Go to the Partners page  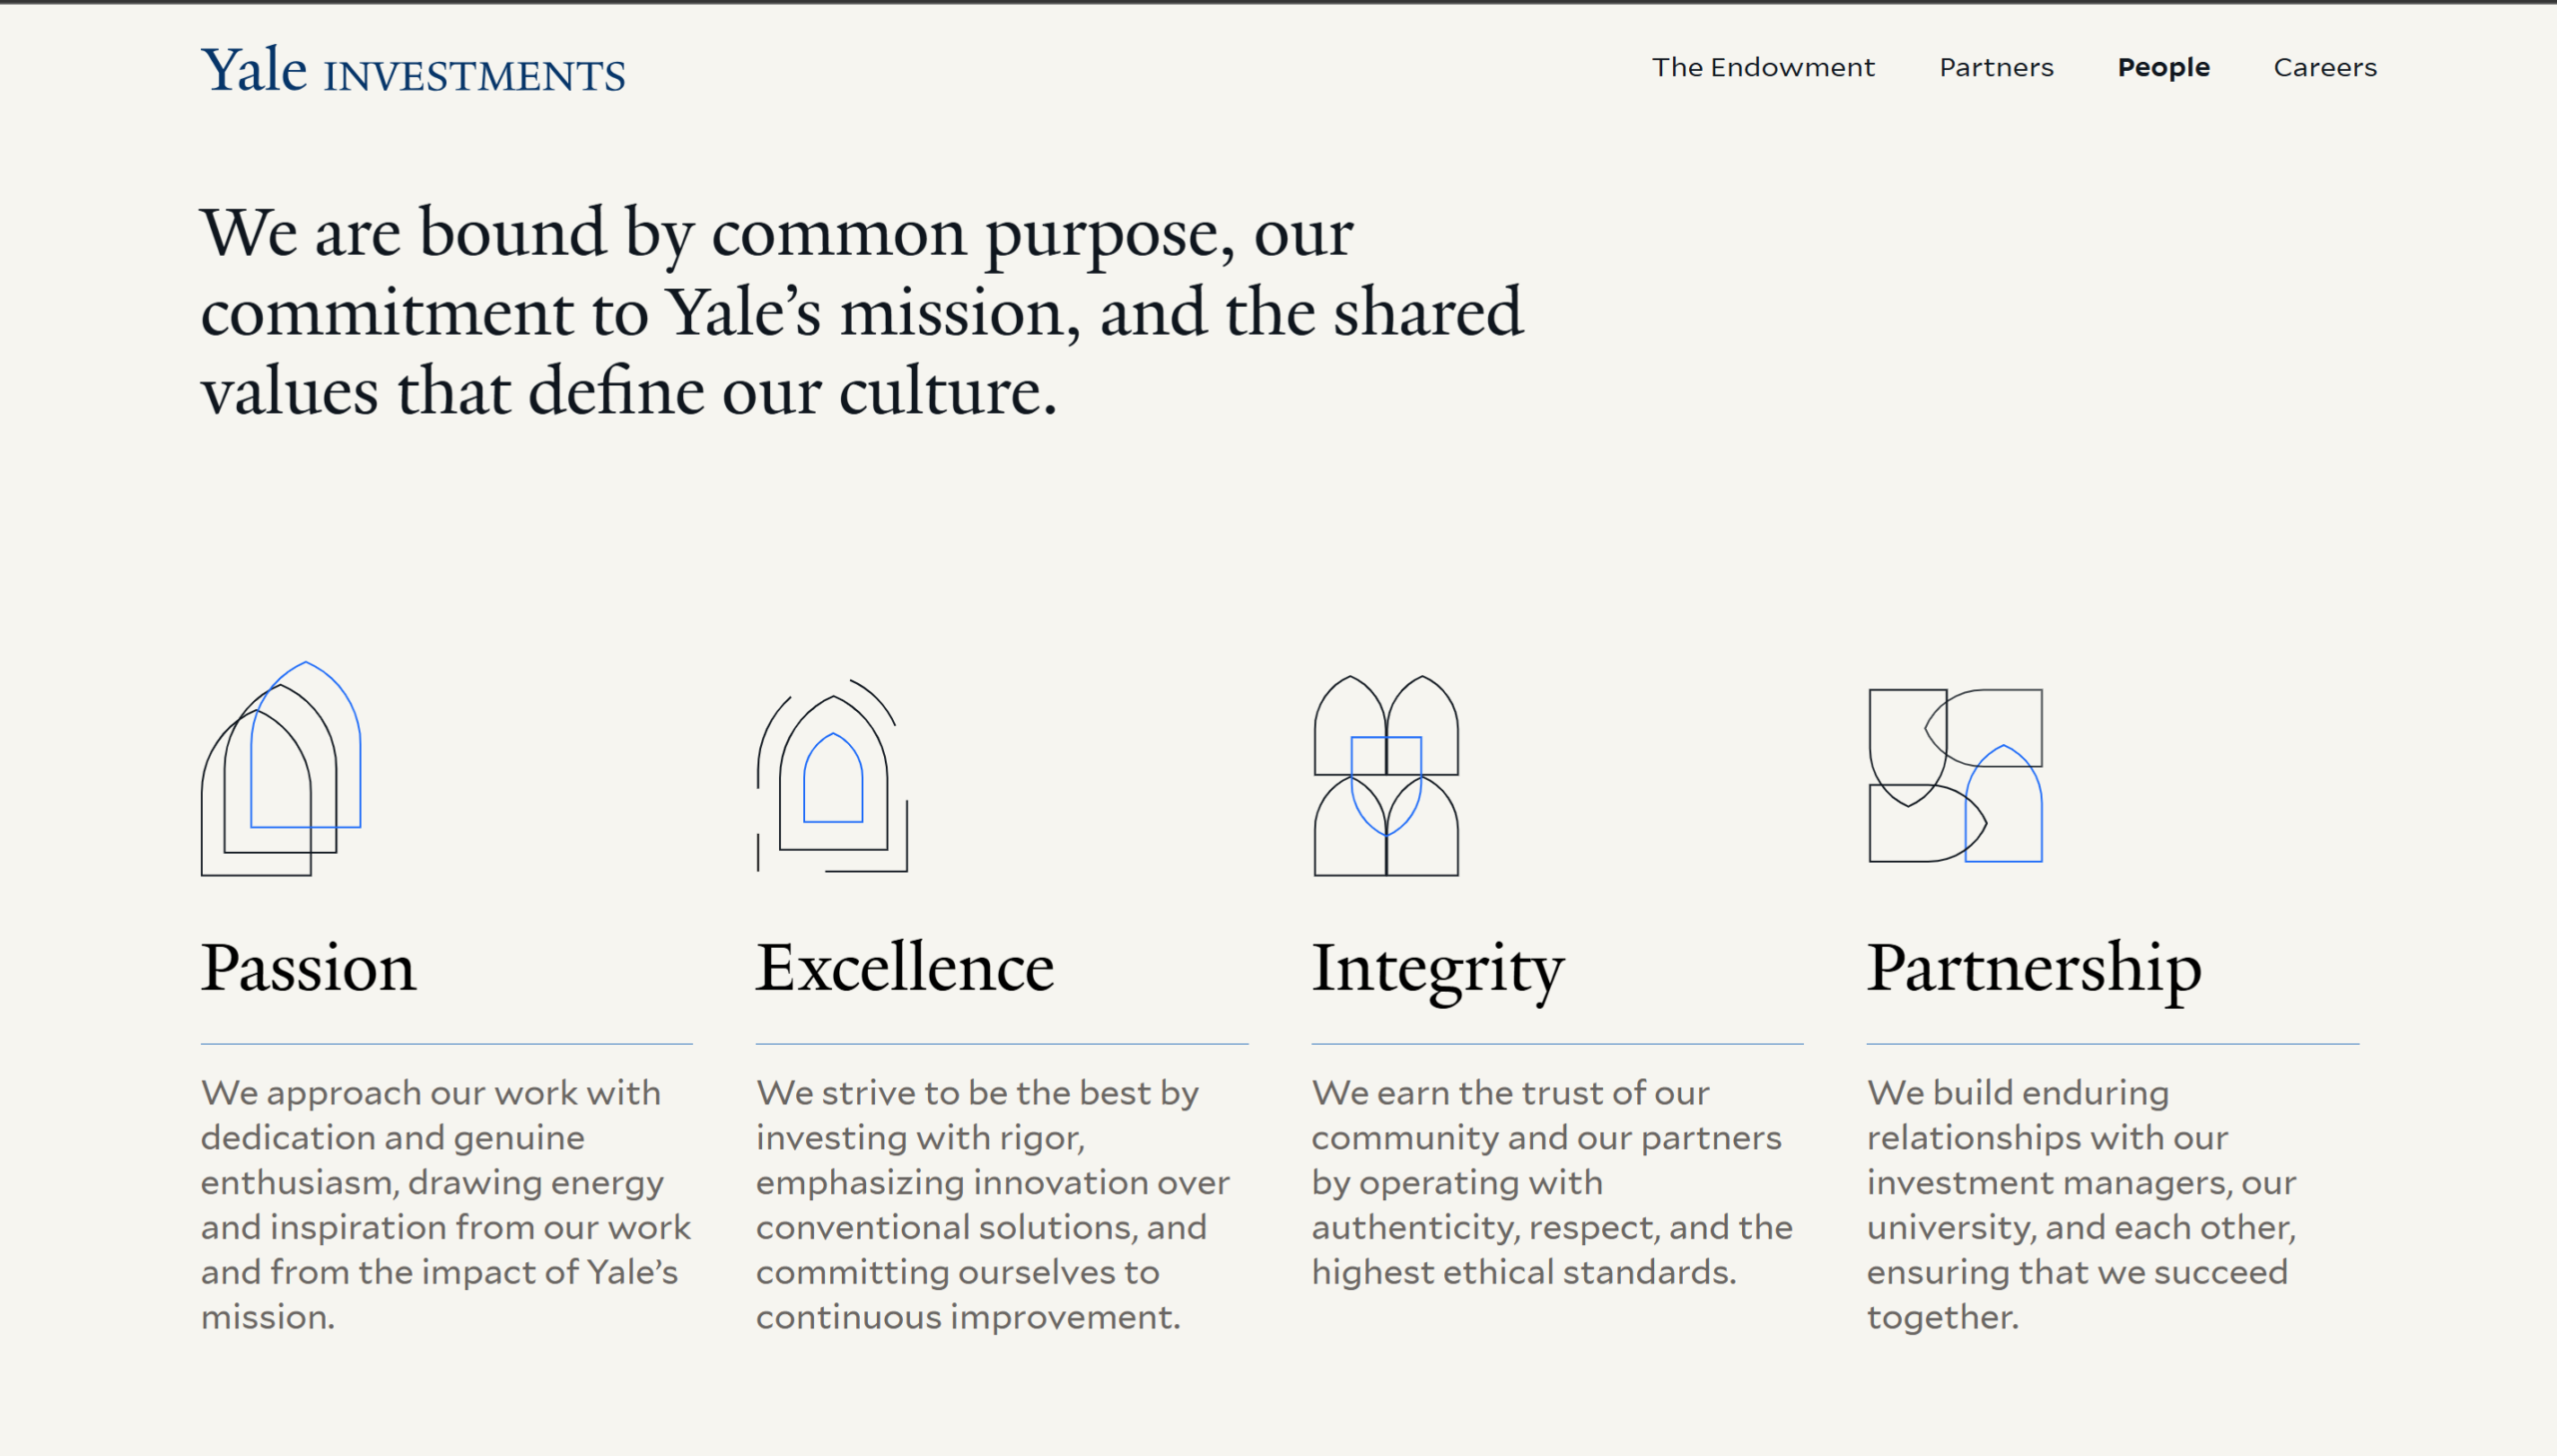click(1995, 67)
